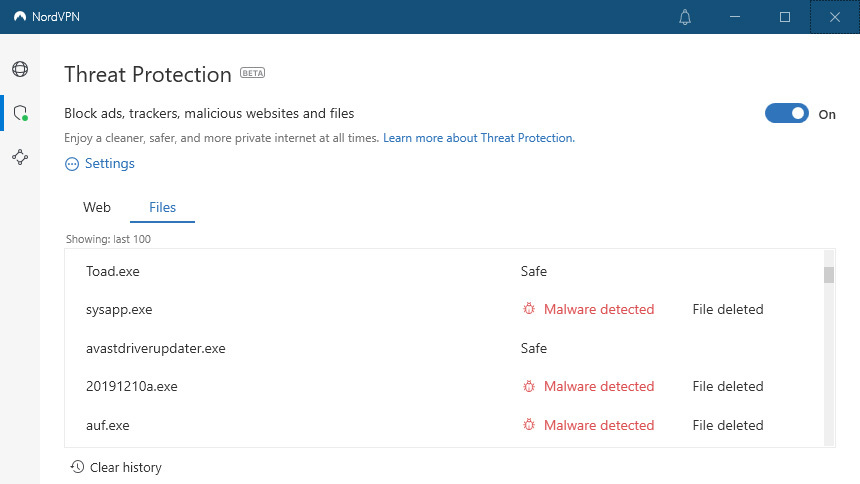Click the Settings ellipsis circle icon
Viewport: 860px width, 484px height.
point(72,164)
